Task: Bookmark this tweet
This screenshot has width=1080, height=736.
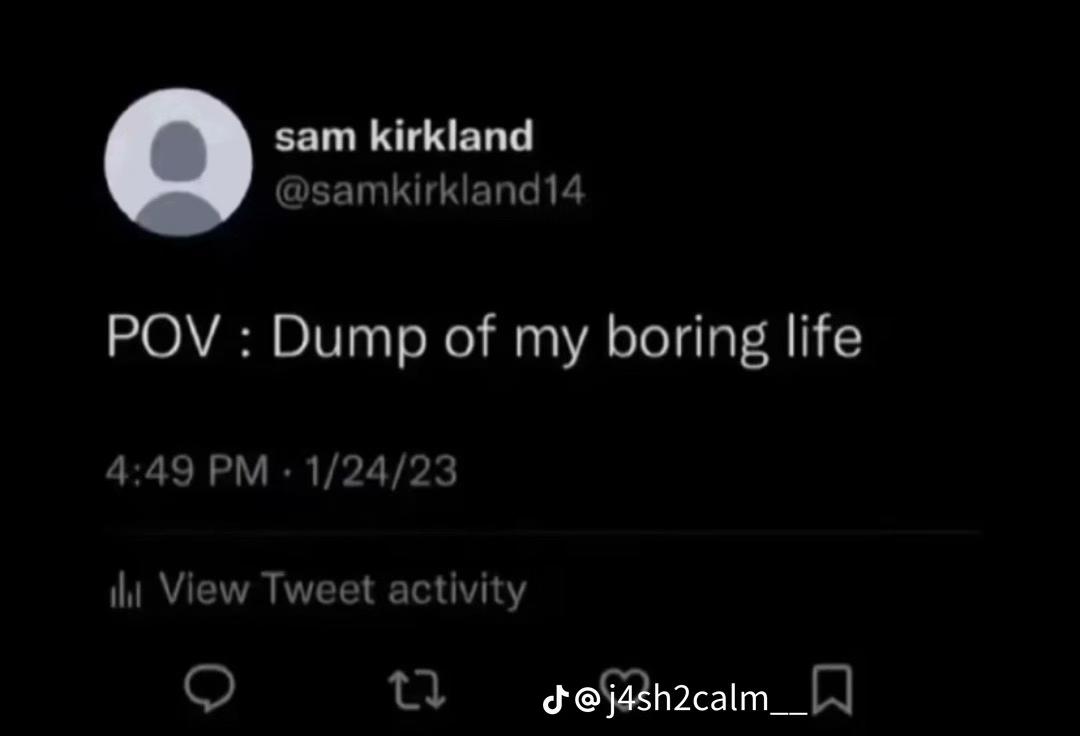Action: click(833, 690)
